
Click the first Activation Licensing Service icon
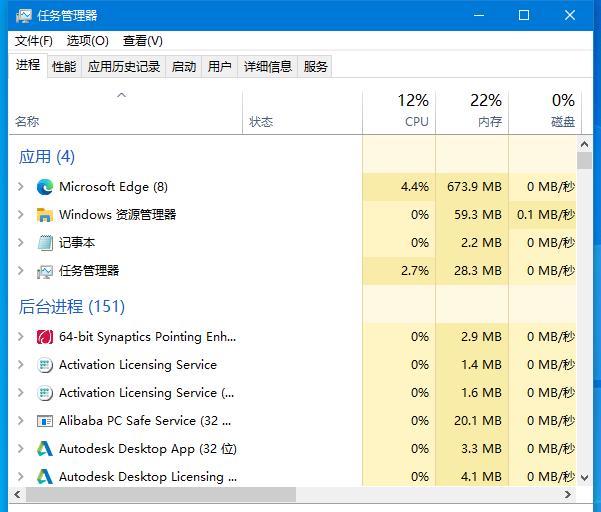click(45, 365)
